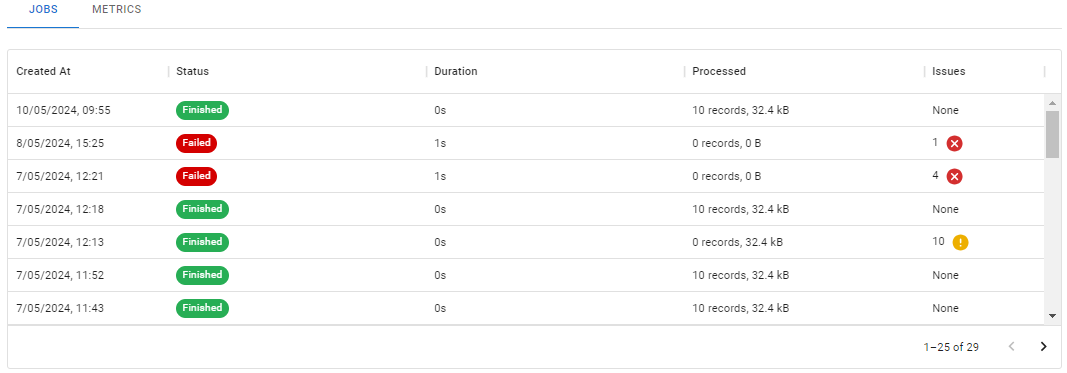The image size is (1067, 373).
Task: Sort jobs by Duration column header
Action: [456, 71]
